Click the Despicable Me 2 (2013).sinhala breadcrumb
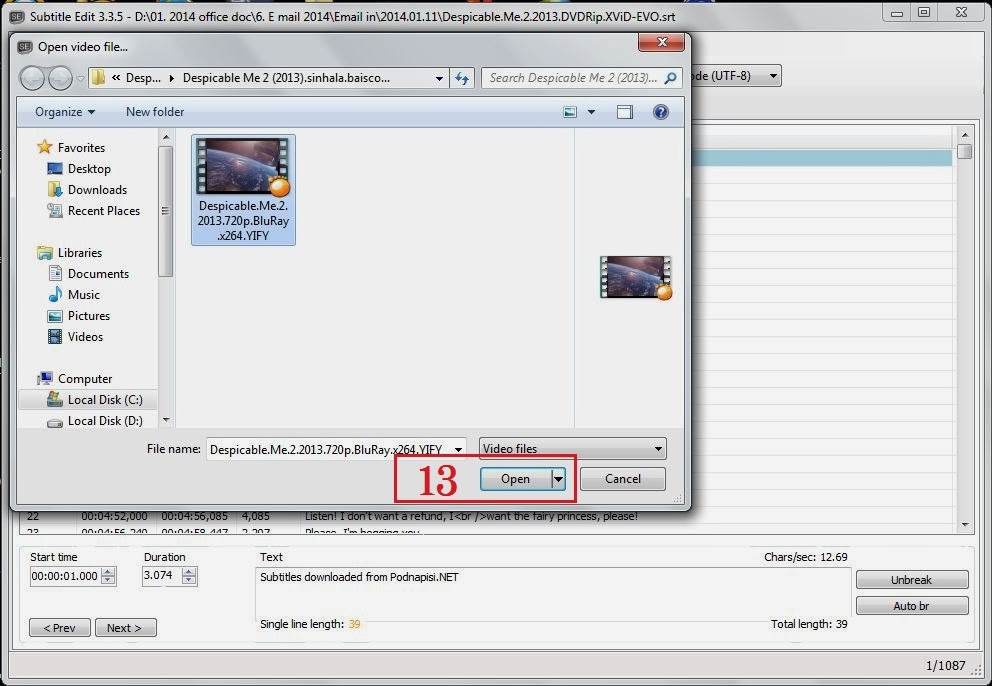The image size is (992, 686). click(x=286, y=78)
